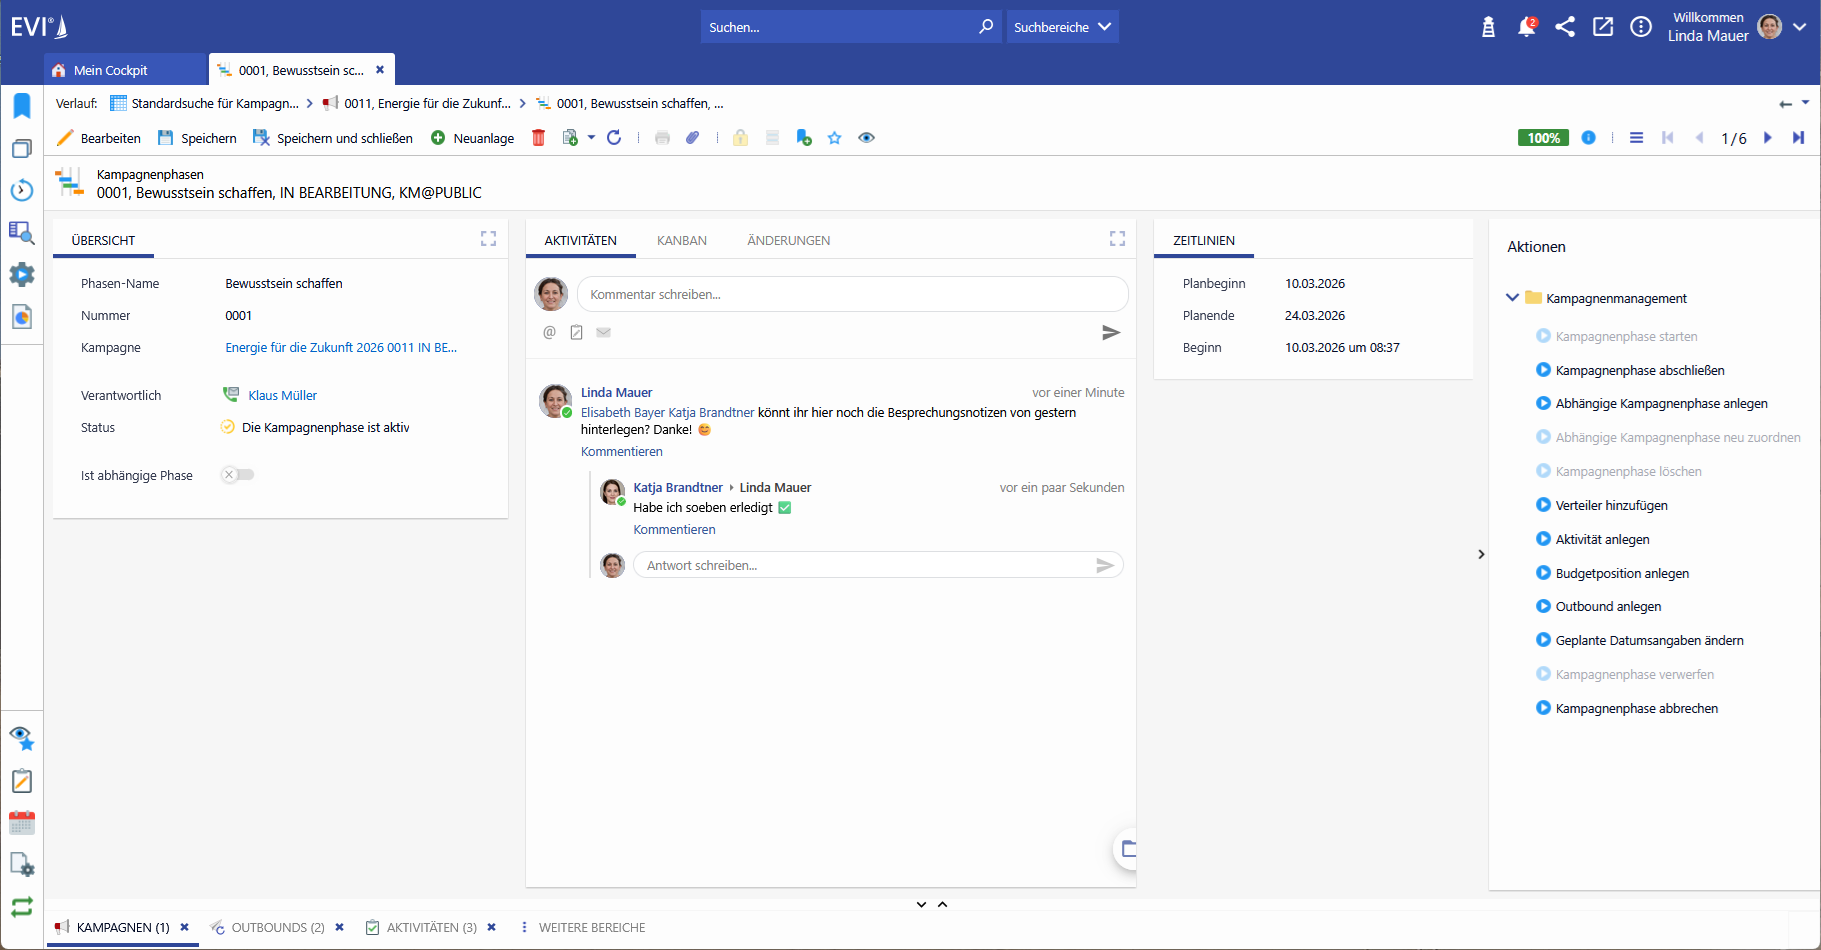Viewport: 1821px width, 950px height.
Task: Click the 'Kommentar schreiben...' input field
Action: pyautogui.click(x=852, y=295)
